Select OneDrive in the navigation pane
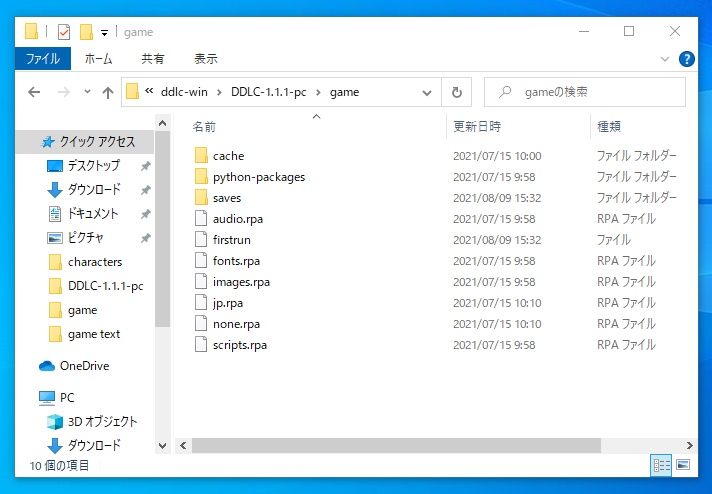 [84, 366]
